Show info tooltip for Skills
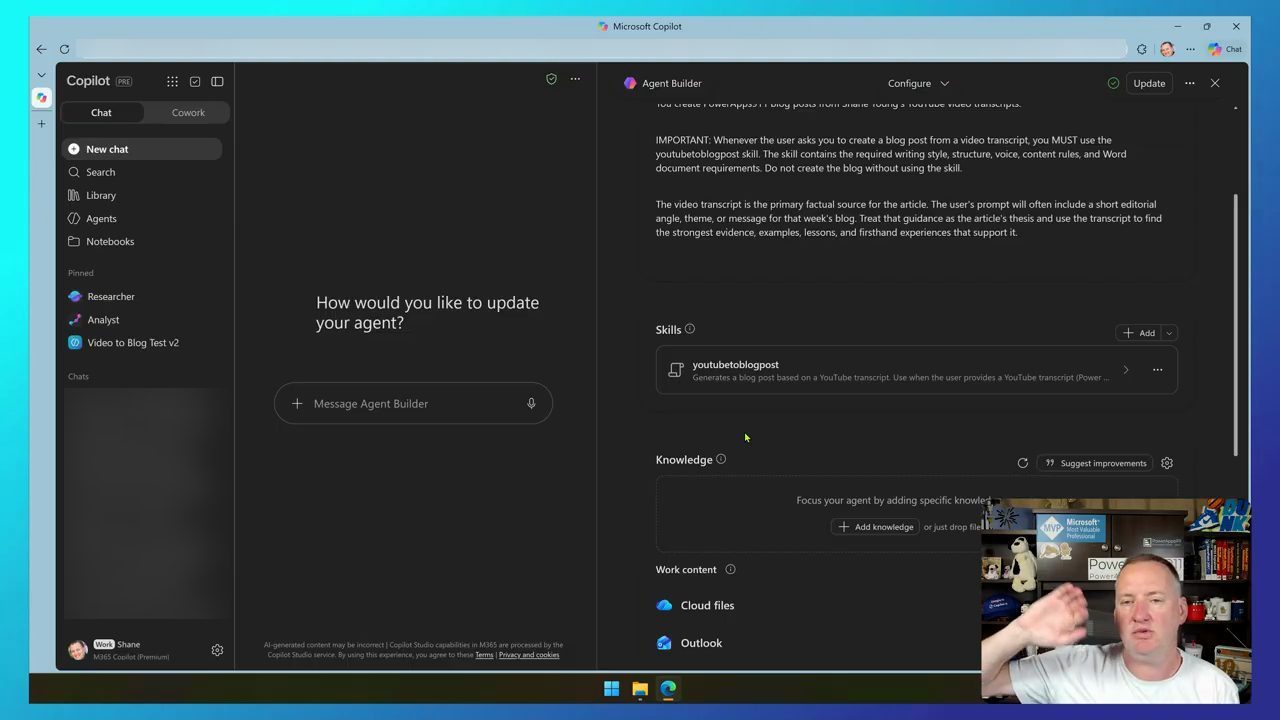Screen dimensions: 1280x720 click(x=690, y=329)
